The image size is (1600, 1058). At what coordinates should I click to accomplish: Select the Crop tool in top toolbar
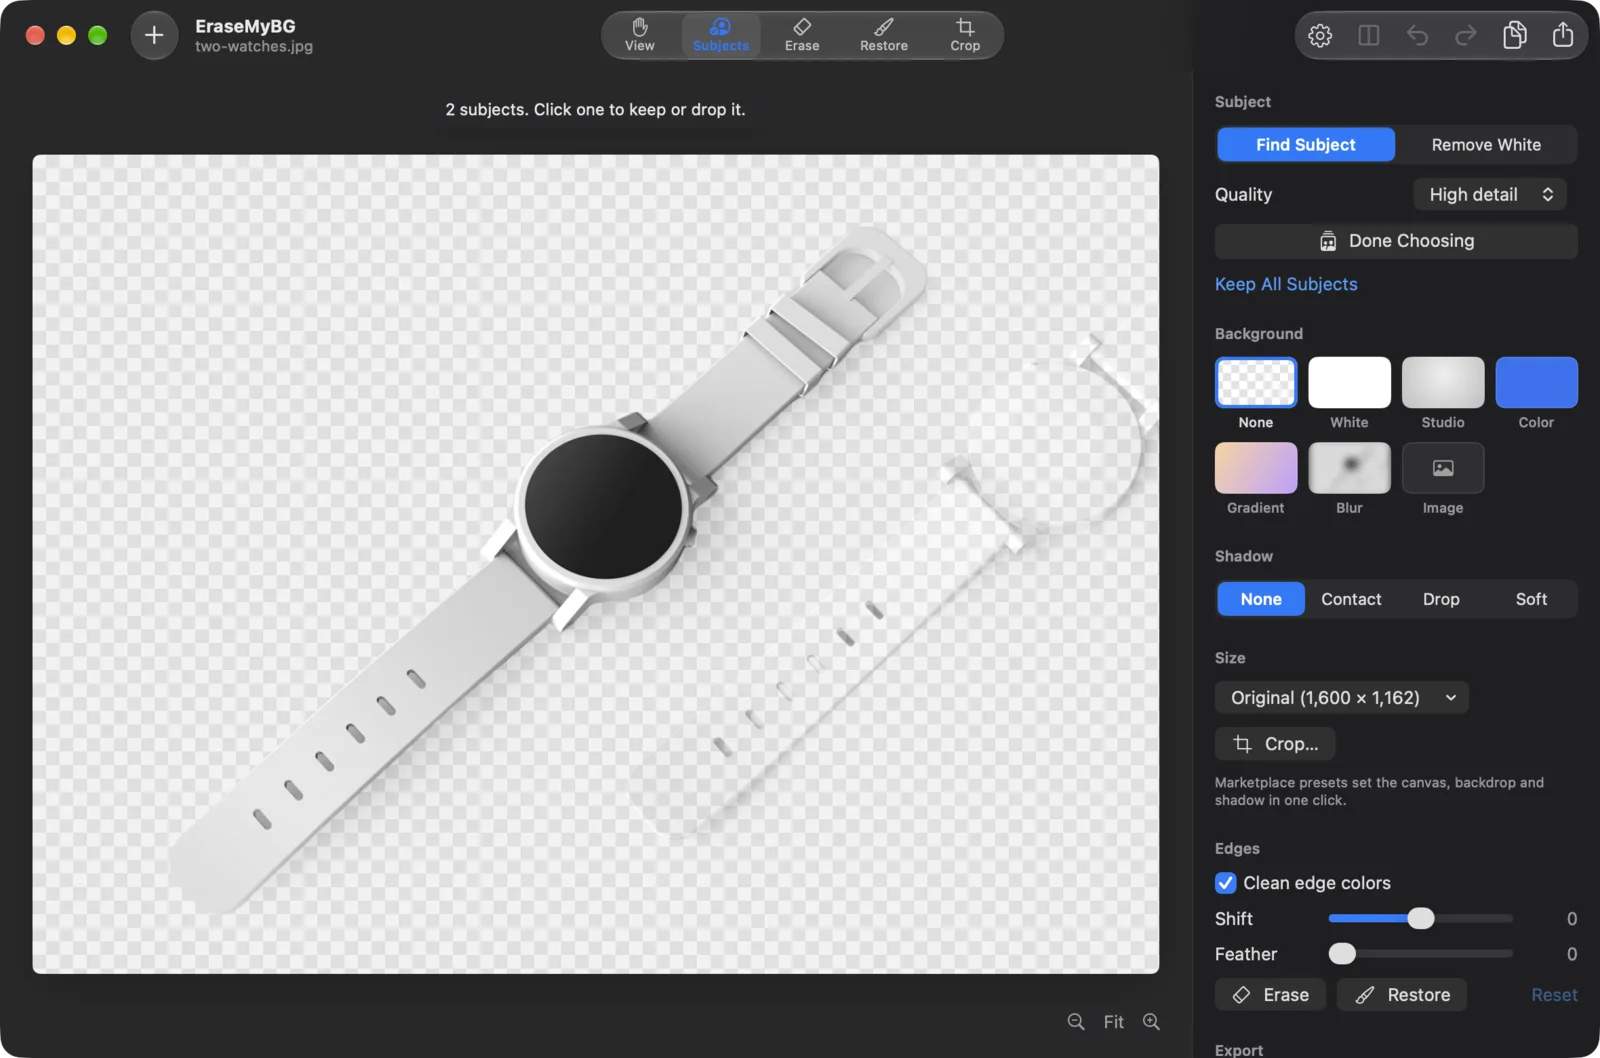pyautogui.click(x=965, y=35)
